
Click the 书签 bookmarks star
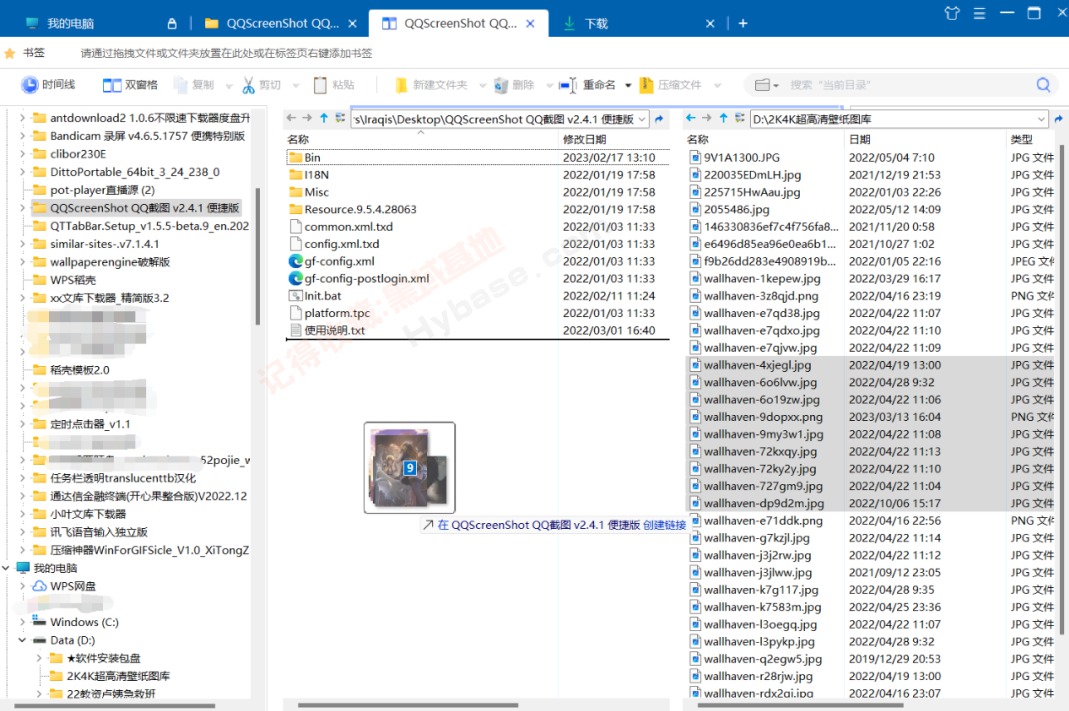10,52
